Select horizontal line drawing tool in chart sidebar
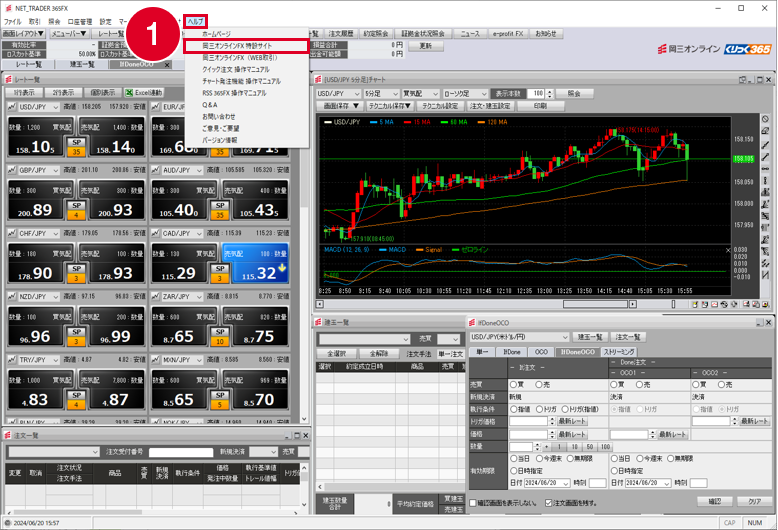Screen dimensions: 778x530 [766, 169]
